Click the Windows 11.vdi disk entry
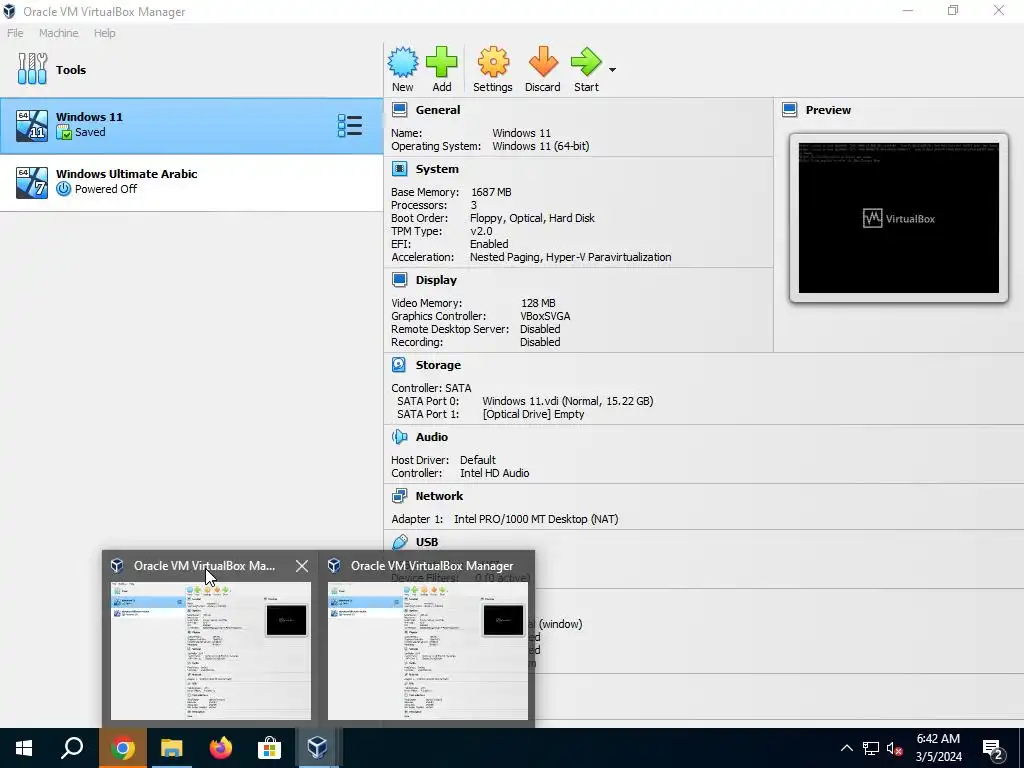This screenshot has width=1024, height=768. tap(568, 401)
